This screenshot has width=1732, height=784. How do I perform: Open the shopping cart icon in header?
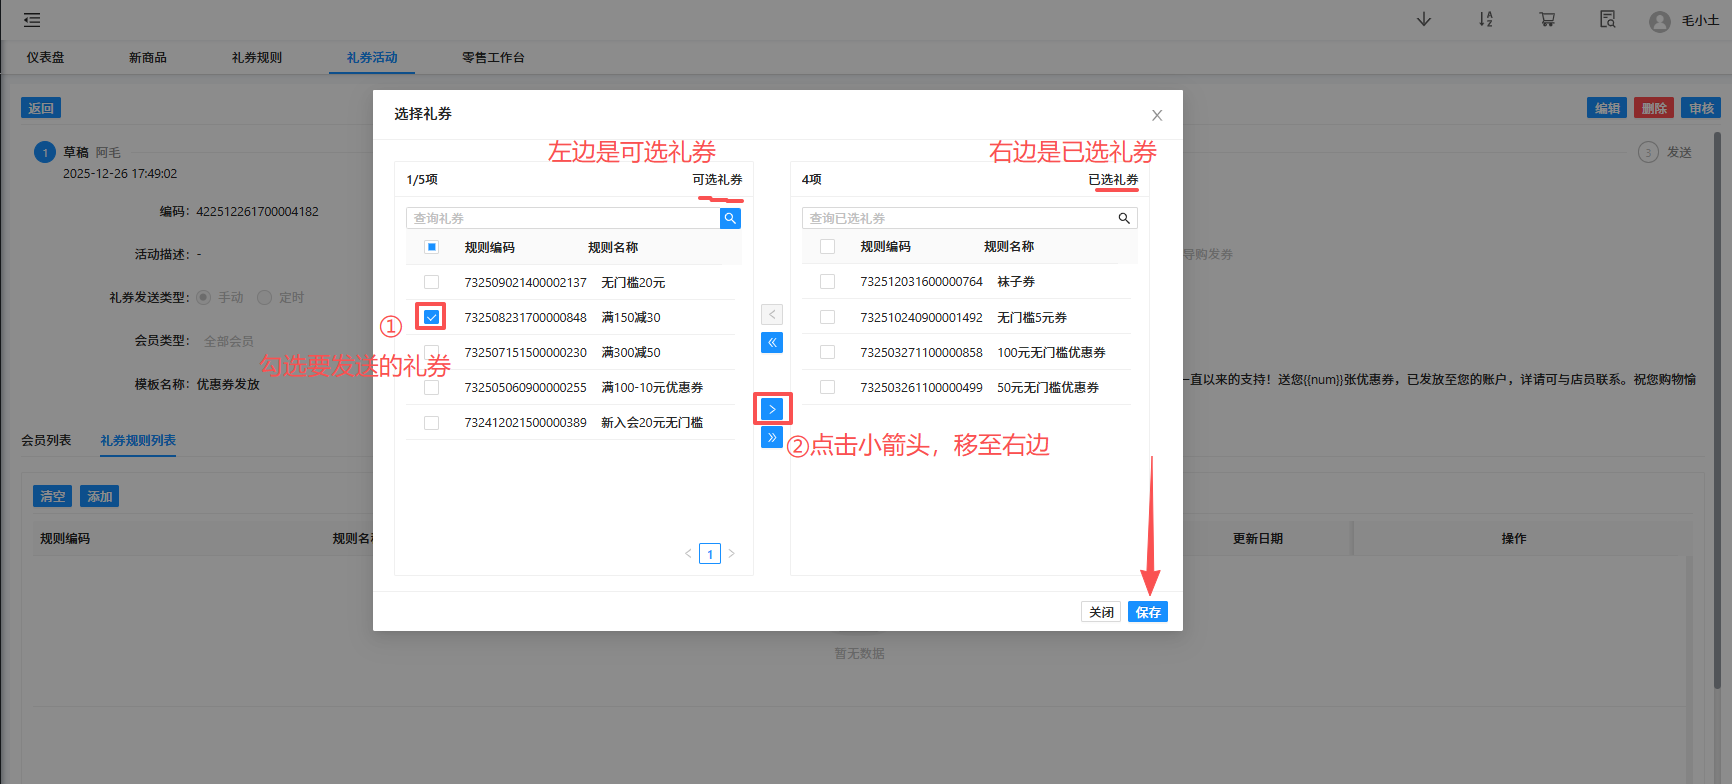point(1547,20)
